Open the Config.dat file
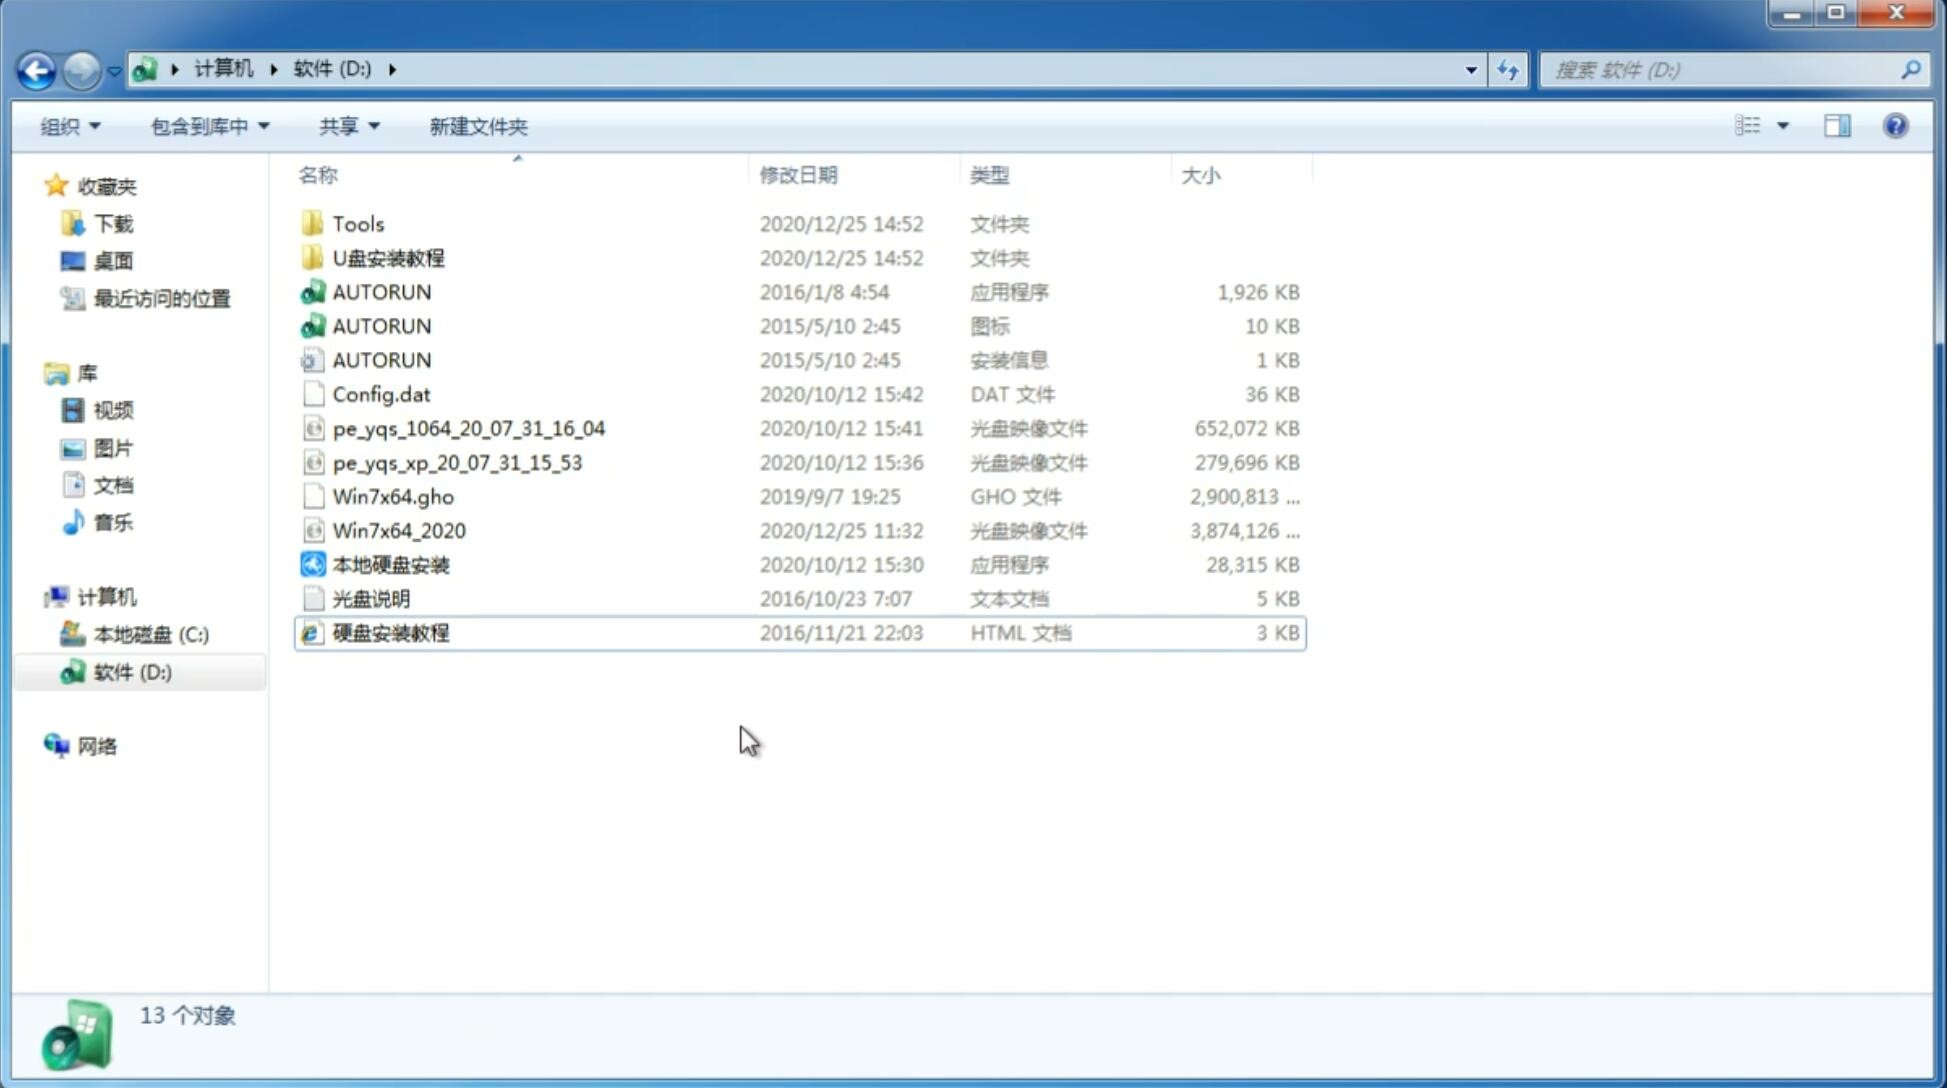 click(381, 393)
